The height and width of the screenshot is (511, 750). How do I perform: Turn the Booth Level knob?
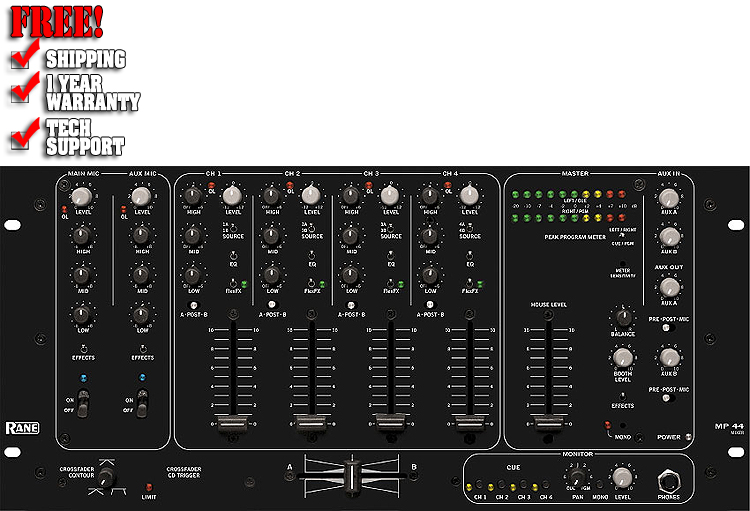tap(623, 357)
